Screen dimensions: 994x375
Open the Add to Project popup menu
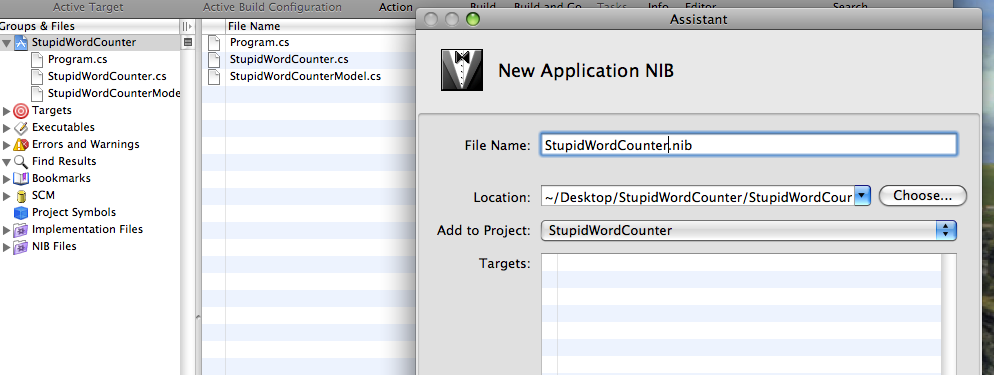point(749,231)
